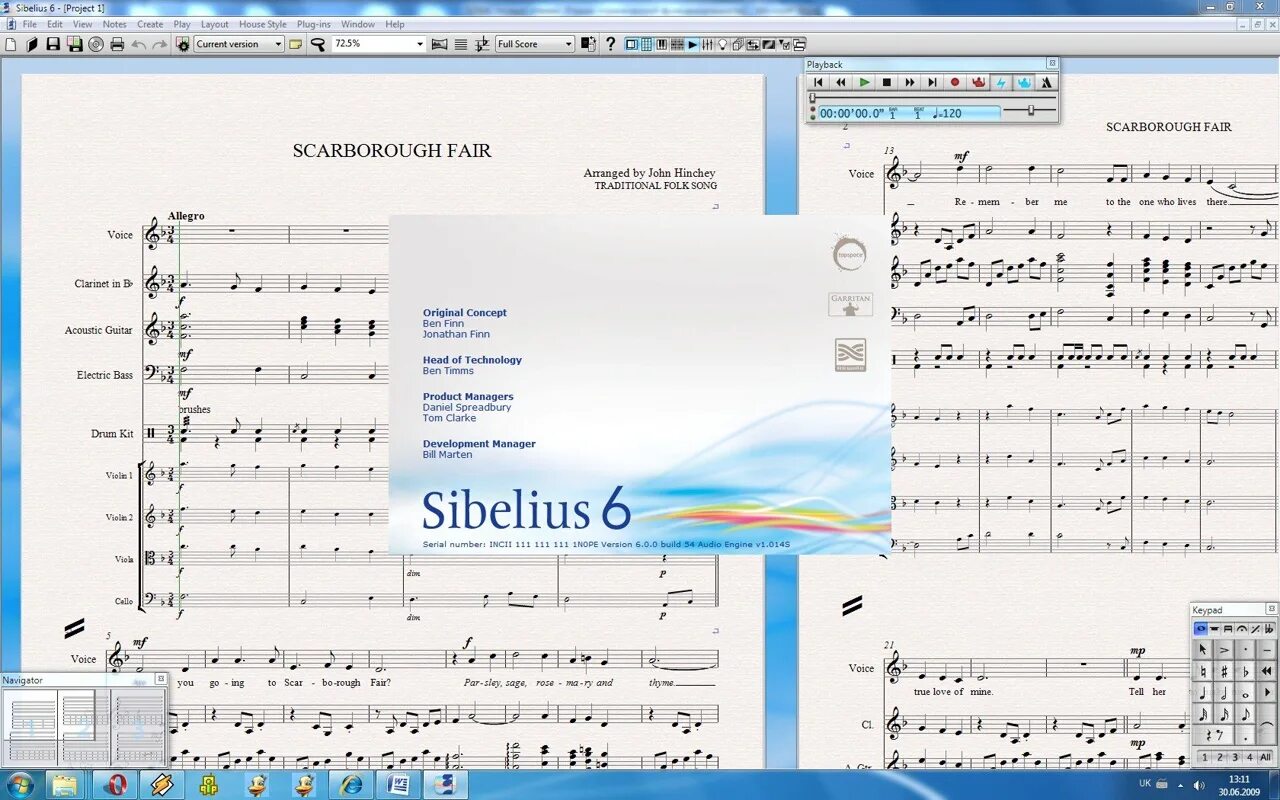Open the Plug-ins menu

coord(313,24)
